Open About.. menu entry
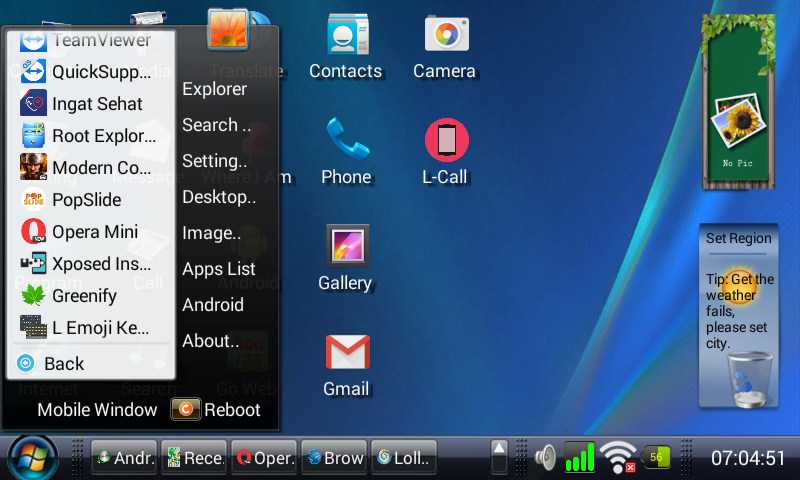Image resolution: width=800 pixels, height=480 pixels. 211,341
